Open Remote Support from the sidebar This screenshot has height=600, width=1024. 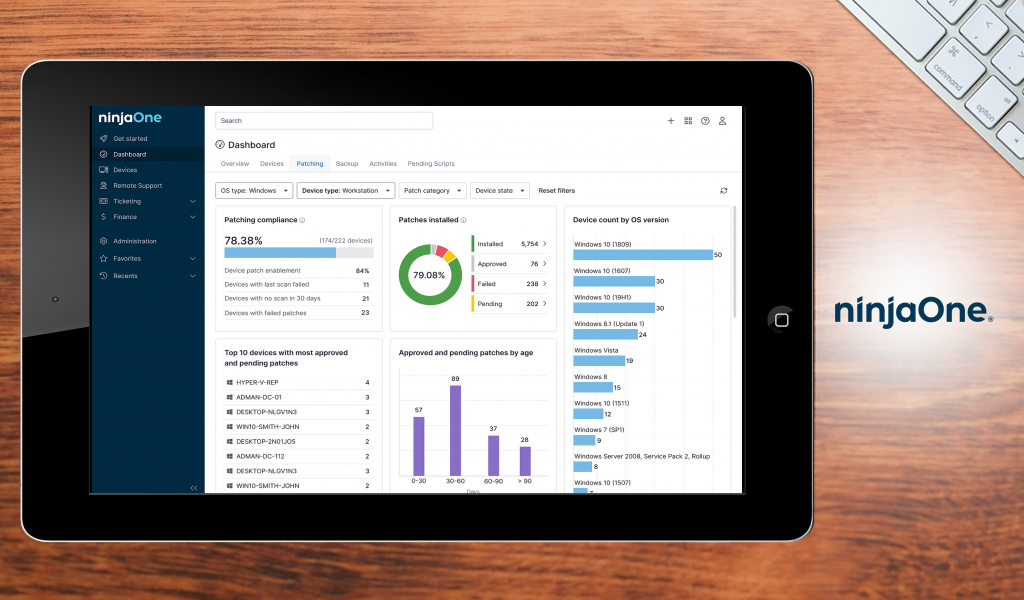[x=137, y=185]
